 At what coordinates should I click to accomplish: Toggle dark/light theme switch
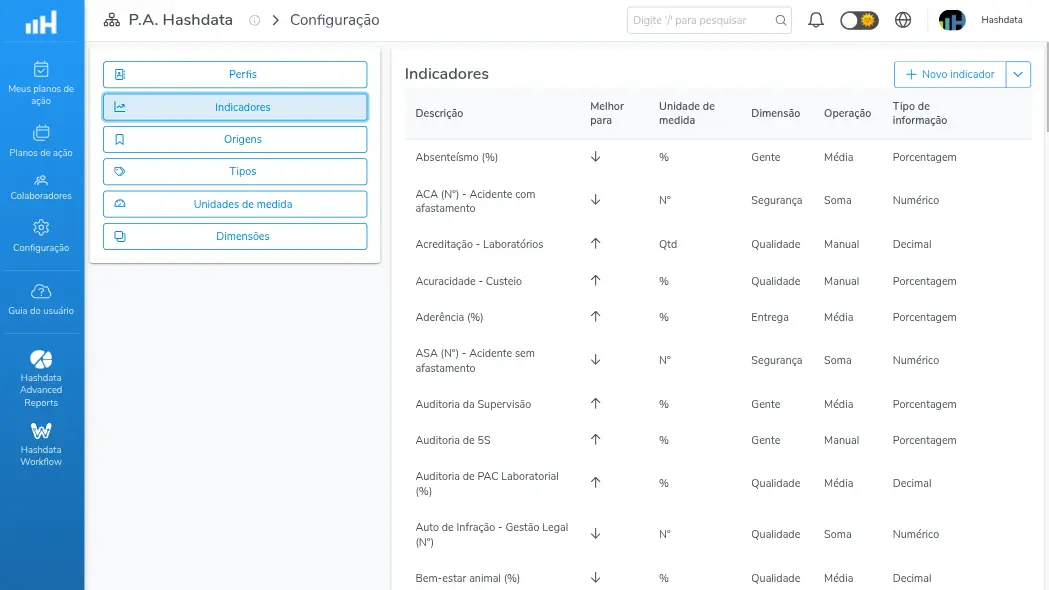[859, 20]
